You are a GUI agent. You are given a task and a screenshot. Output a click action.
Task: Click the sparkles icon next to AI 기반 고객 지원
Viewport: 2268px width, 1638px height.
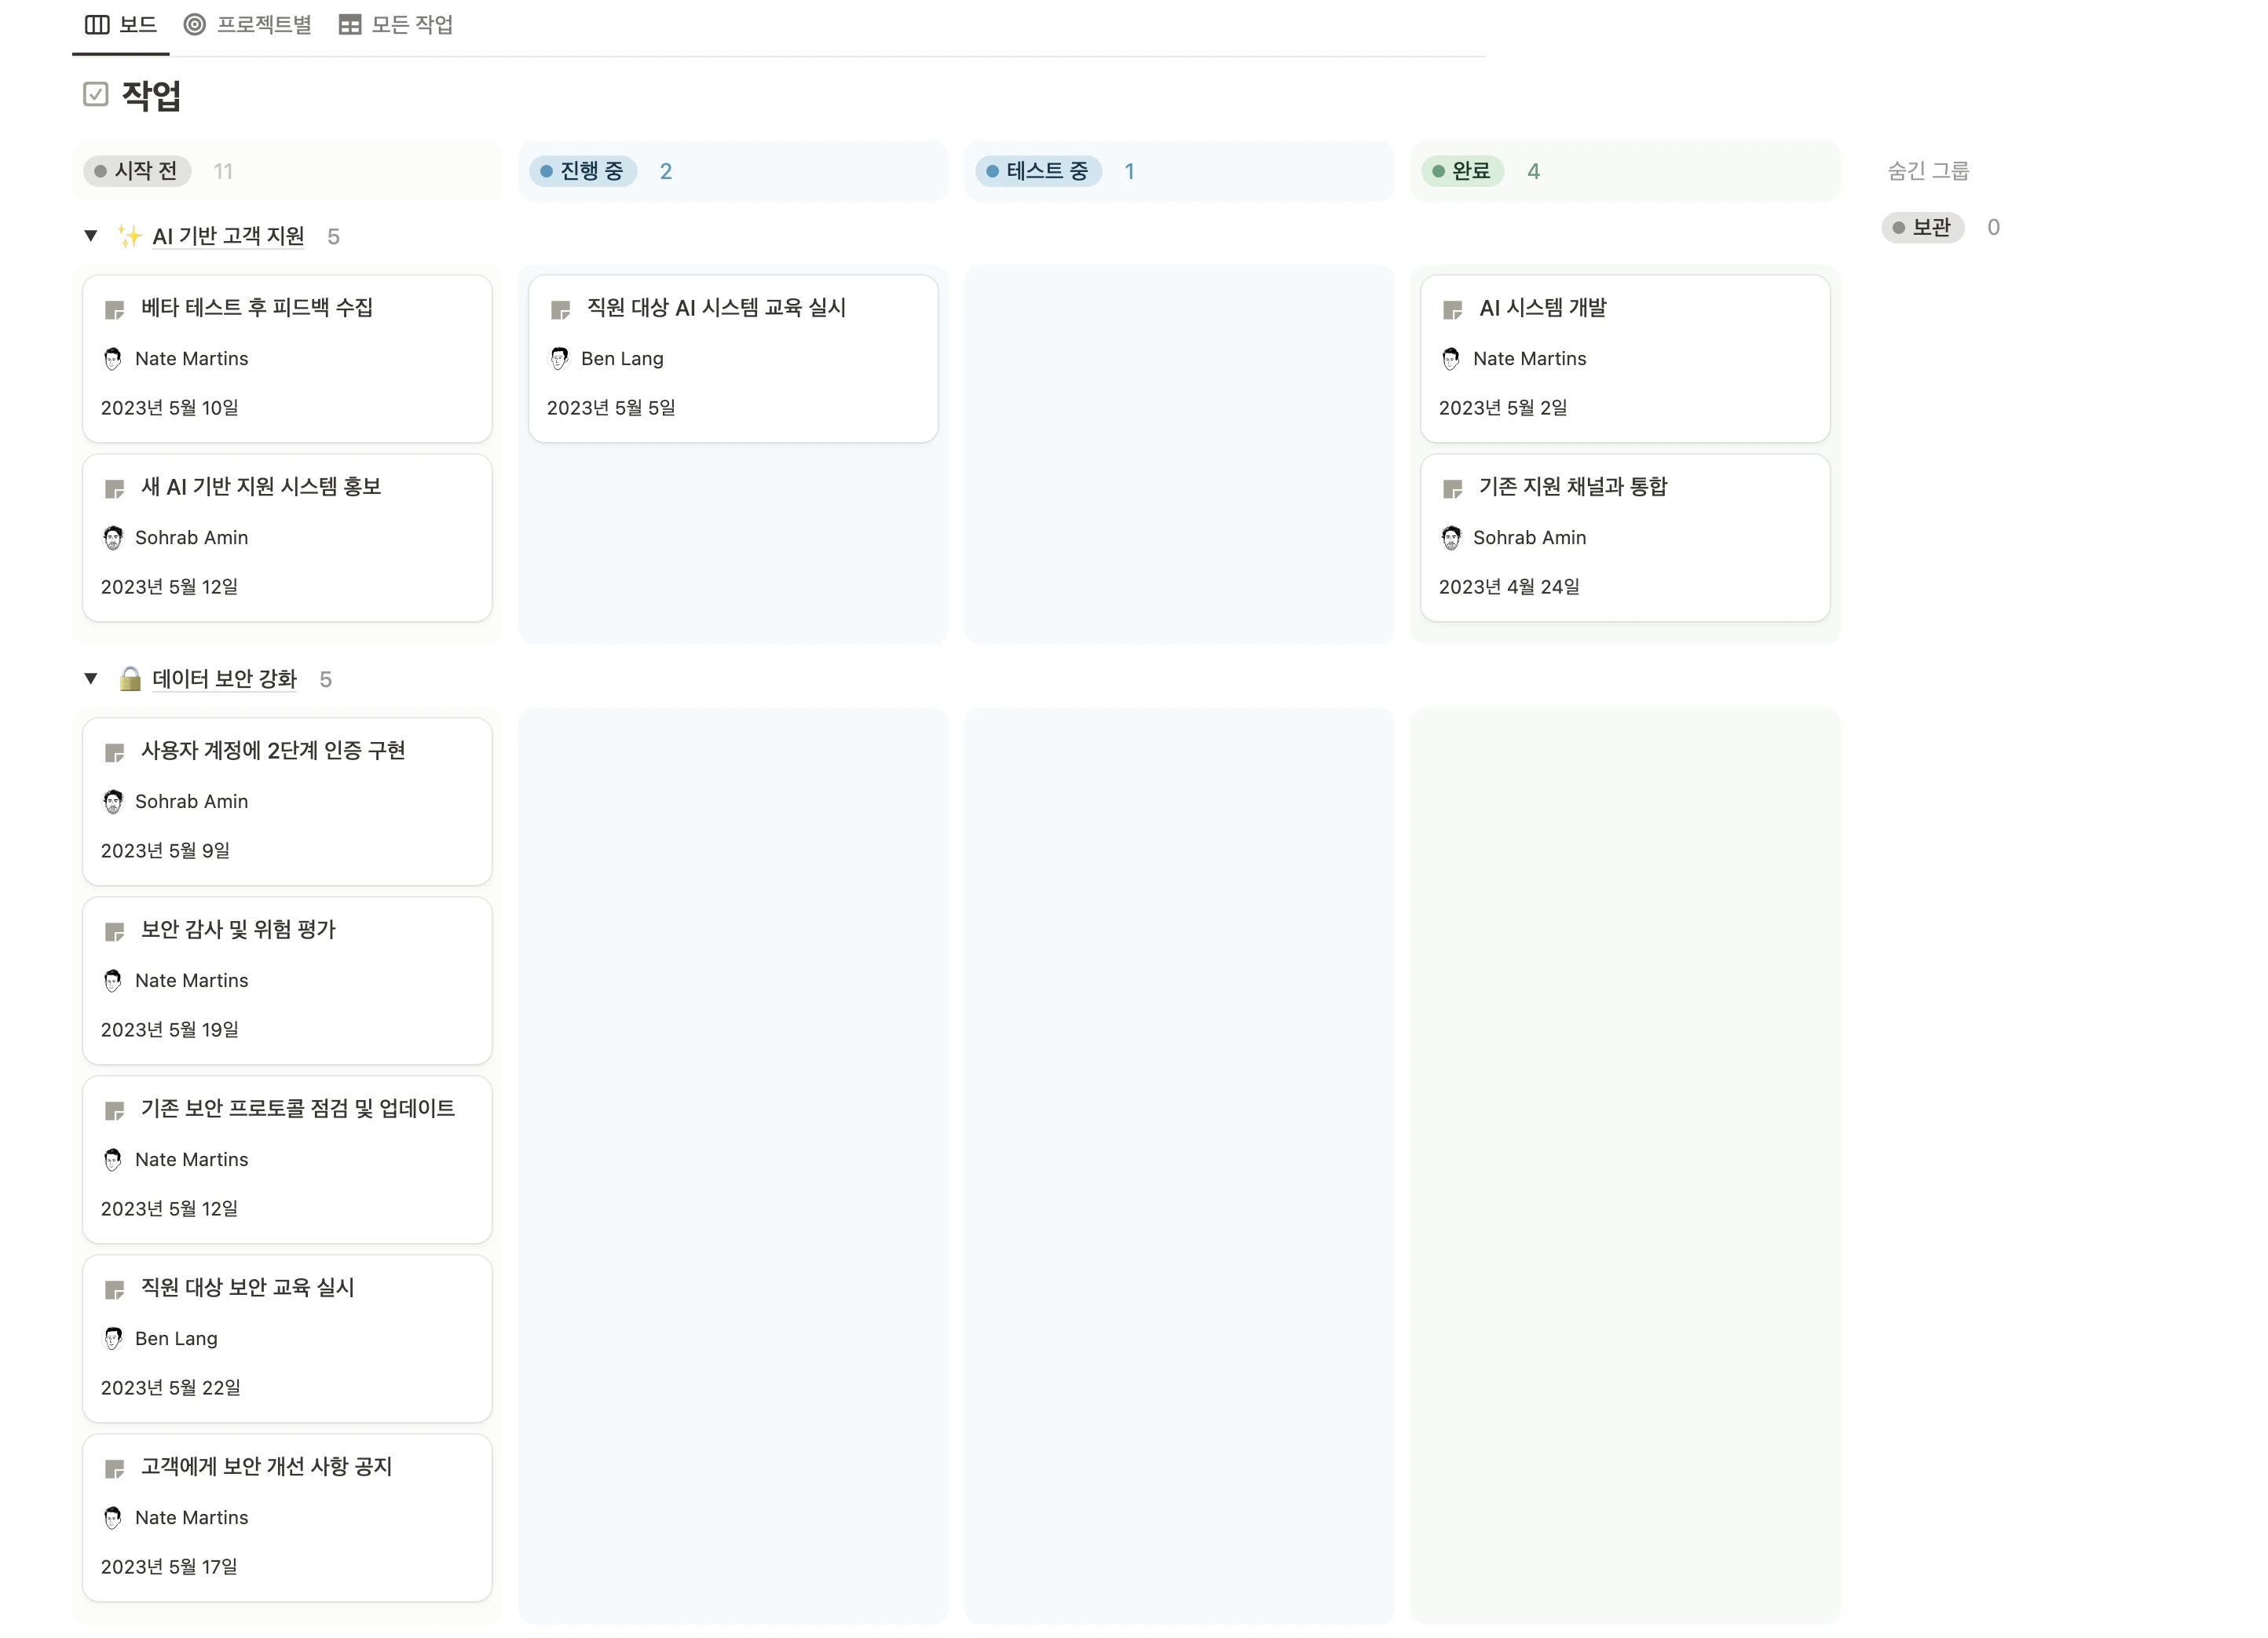pos(129,237)
